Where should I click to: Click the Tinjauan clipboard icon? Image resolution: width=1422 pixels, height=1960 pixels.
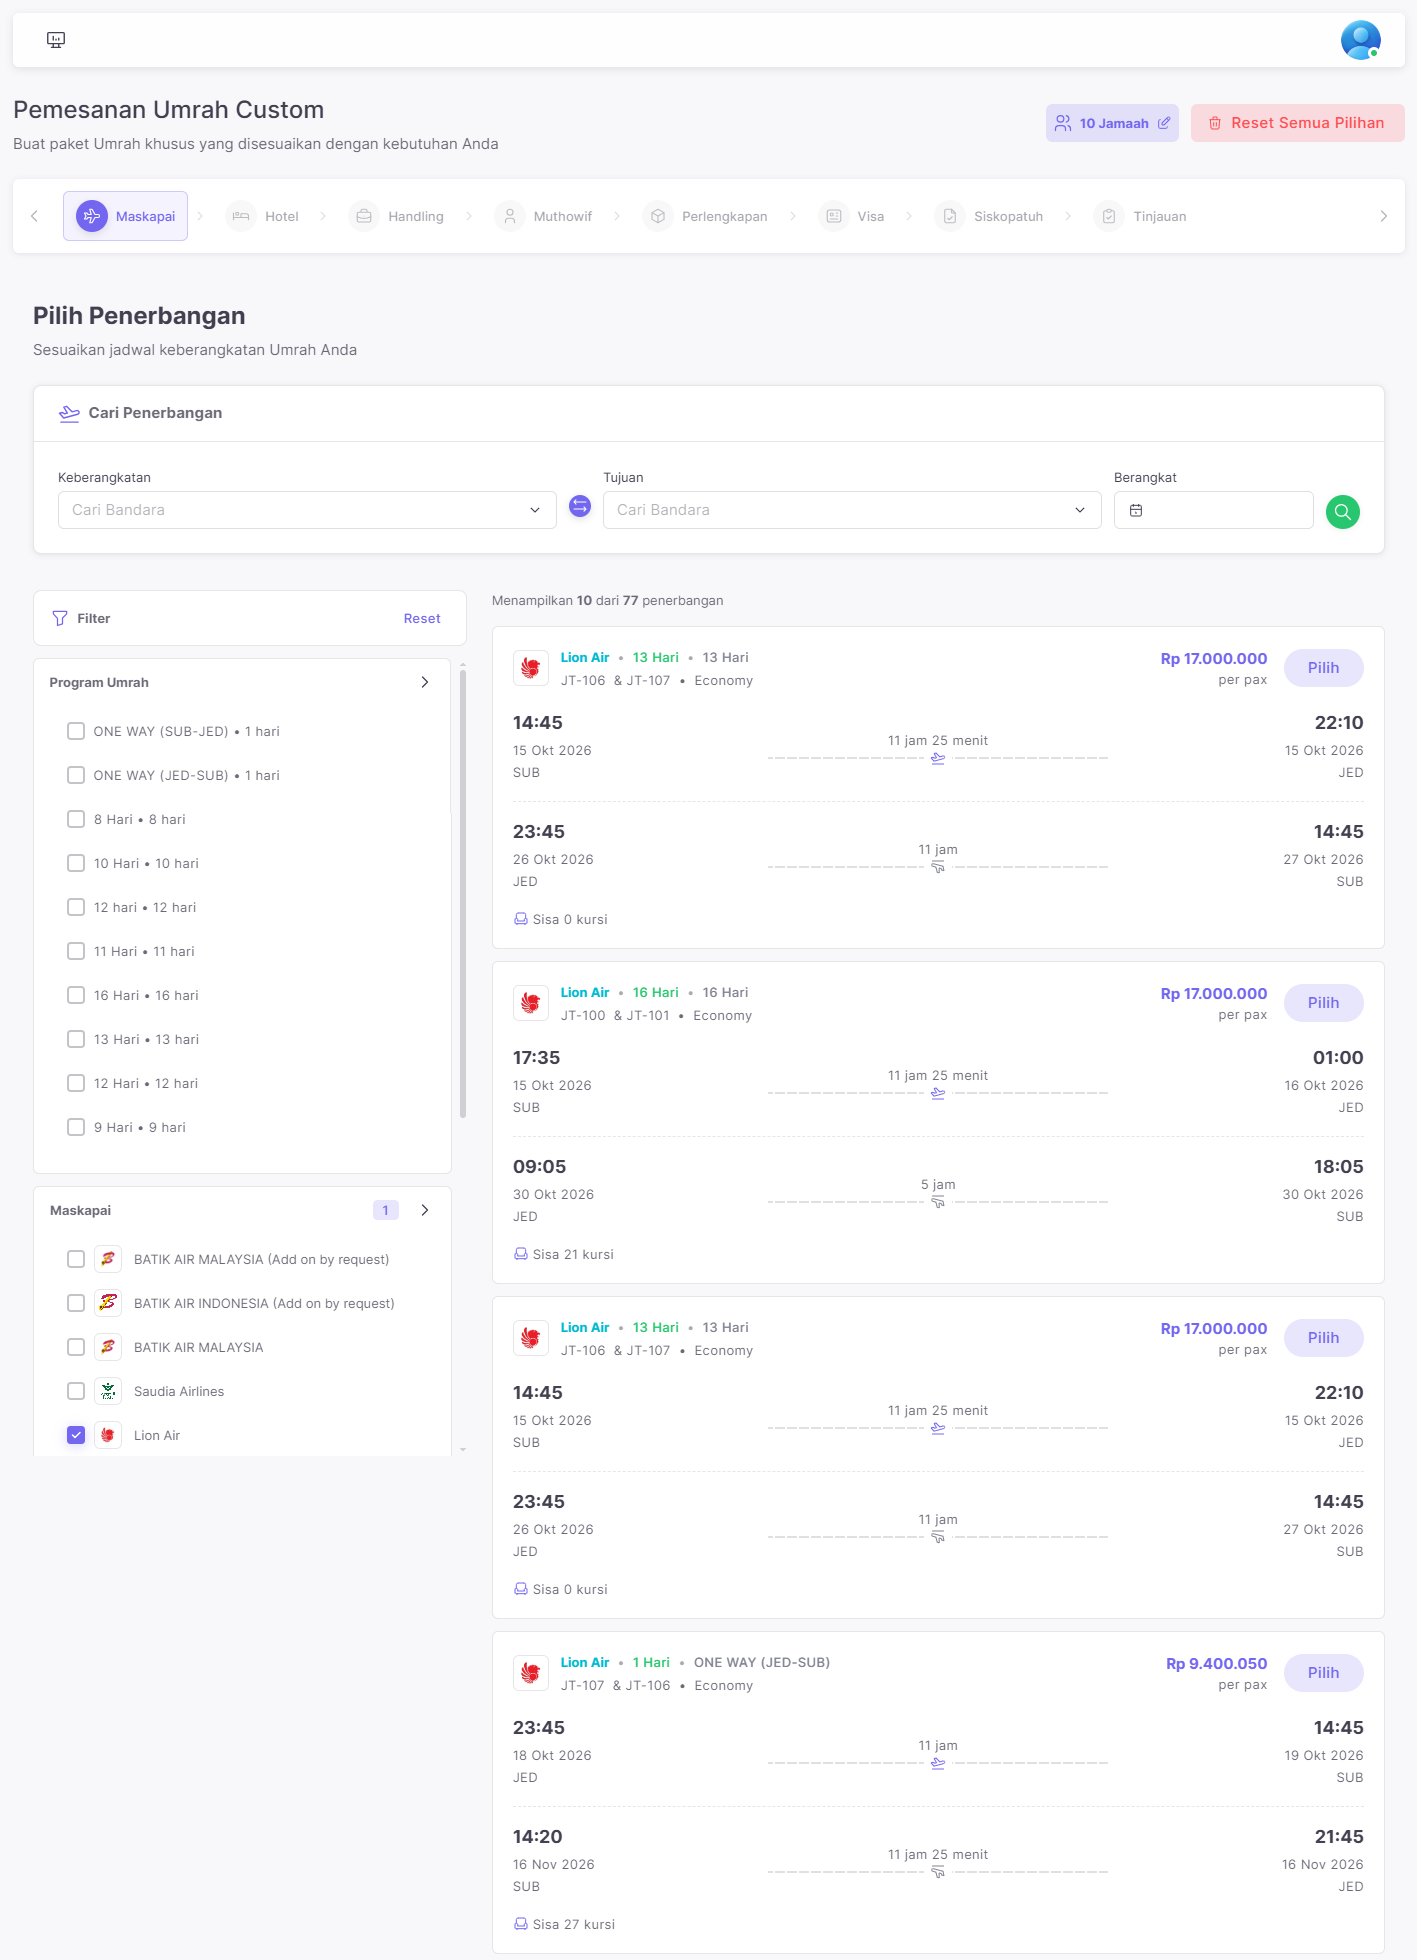pos(1109,216)
